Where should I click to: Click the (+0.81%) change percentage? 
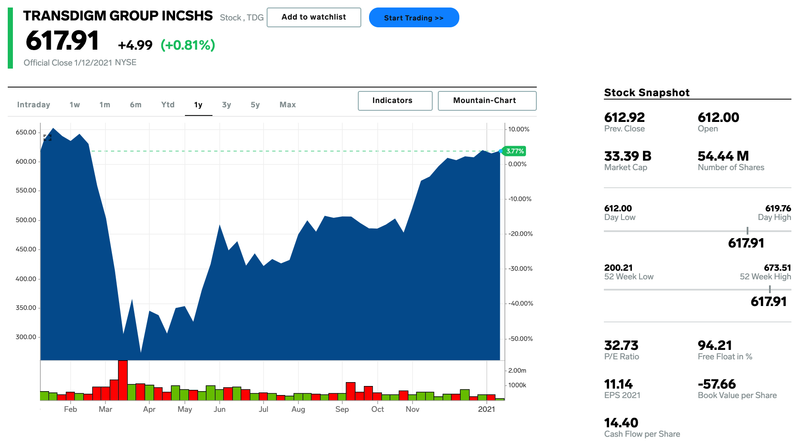click(x=188, y=45)
